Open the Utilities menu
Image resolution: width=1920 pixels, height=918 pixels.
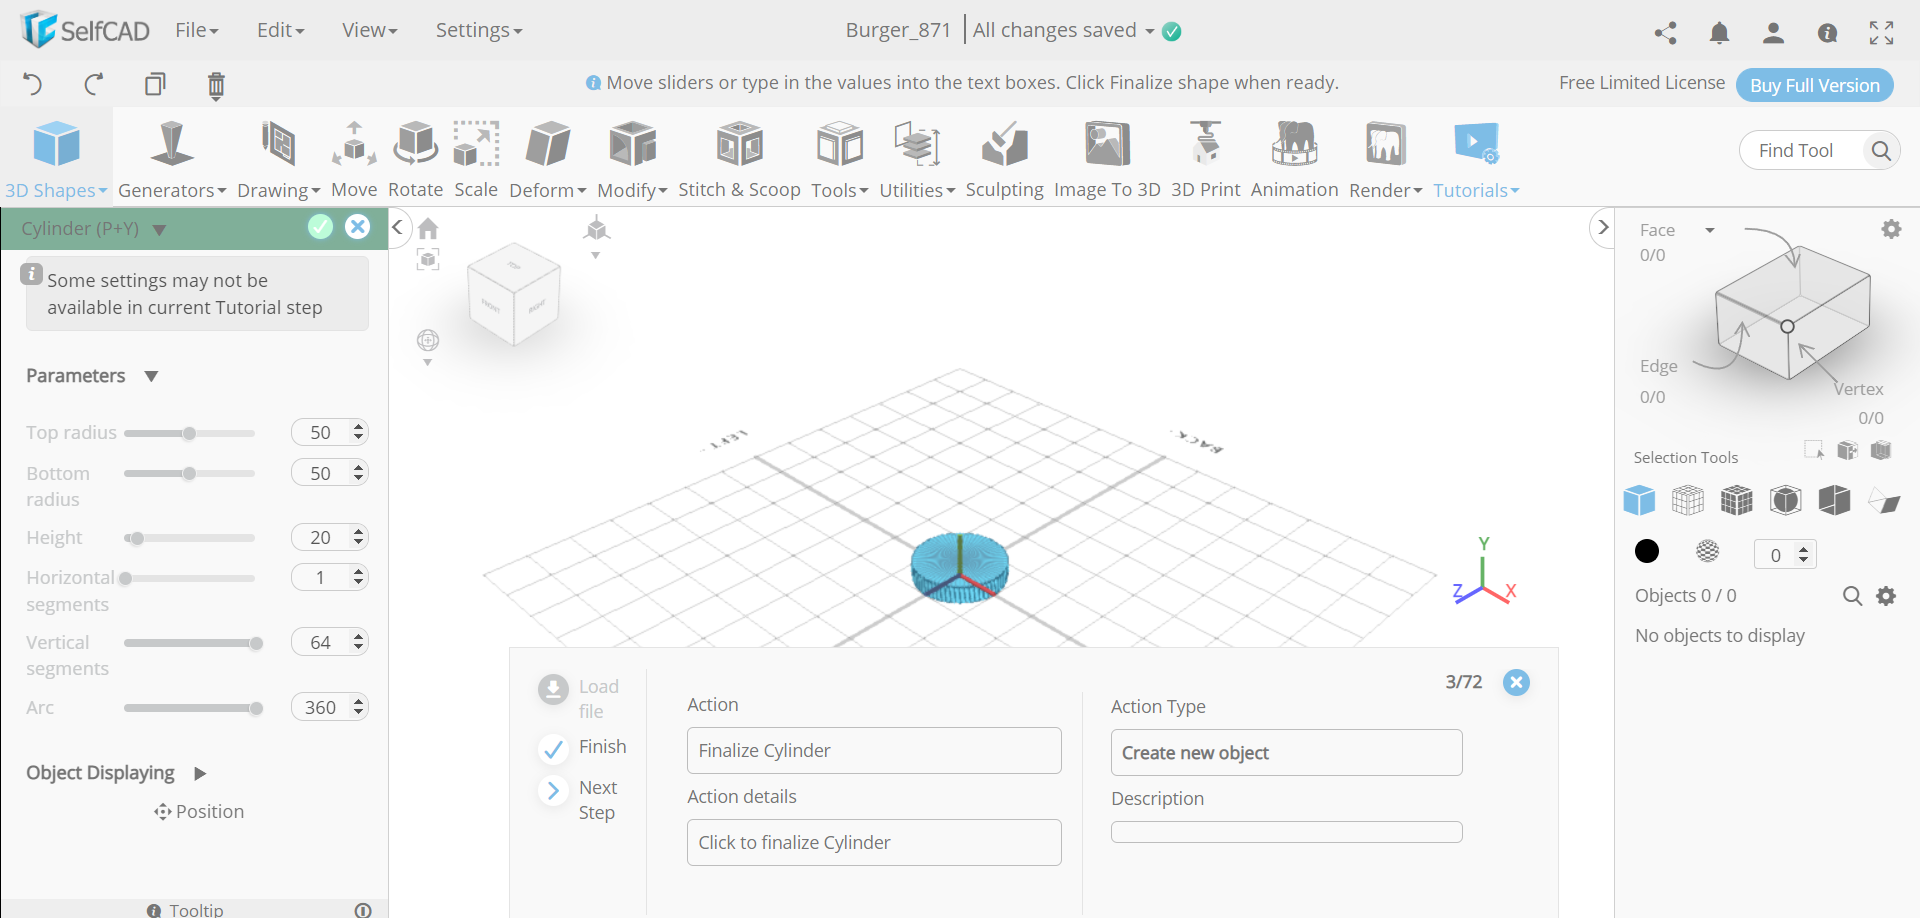(x=917, y=160)
